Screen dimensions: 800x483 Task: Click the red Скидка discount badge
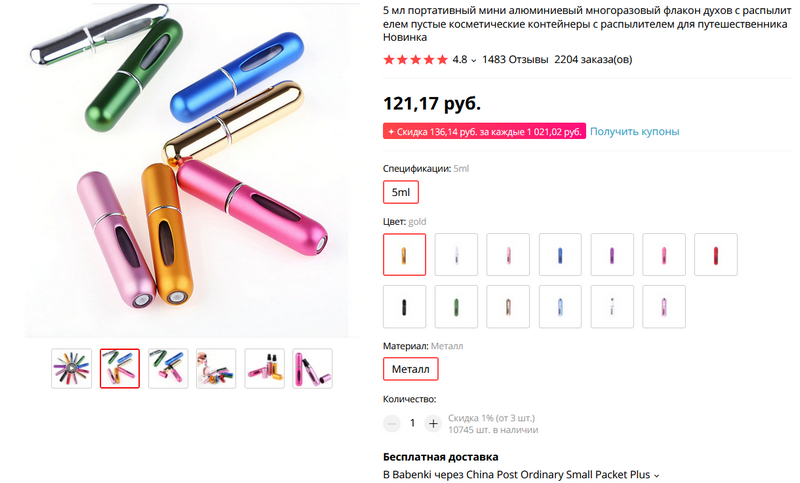[484, 132]
